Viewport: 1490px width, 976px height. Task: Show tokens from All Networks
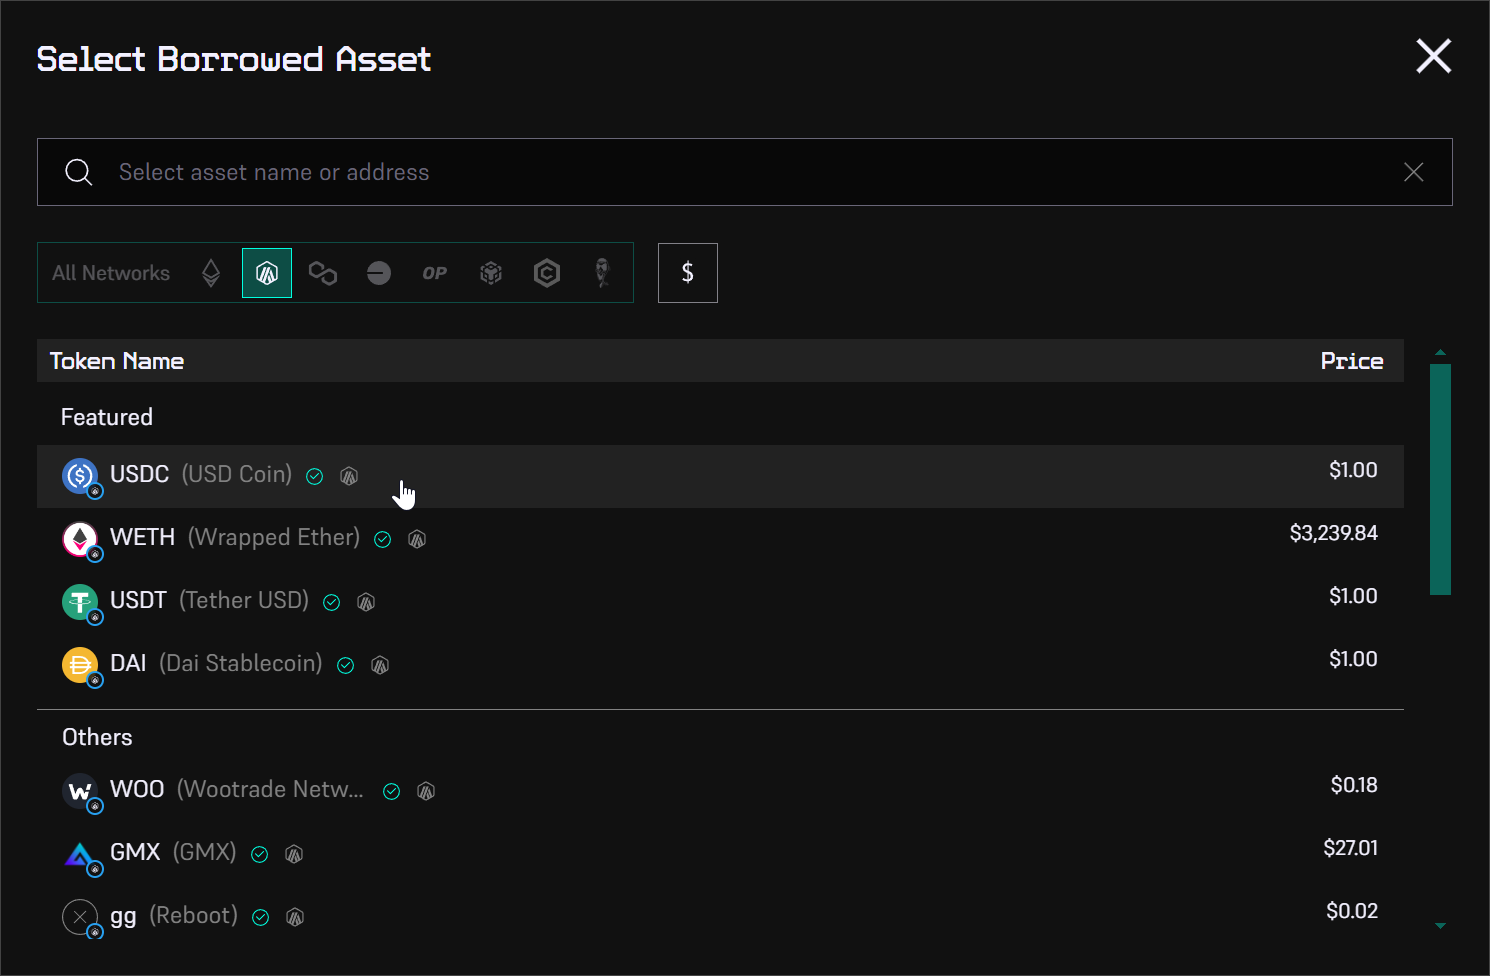(x=111, y=273)
